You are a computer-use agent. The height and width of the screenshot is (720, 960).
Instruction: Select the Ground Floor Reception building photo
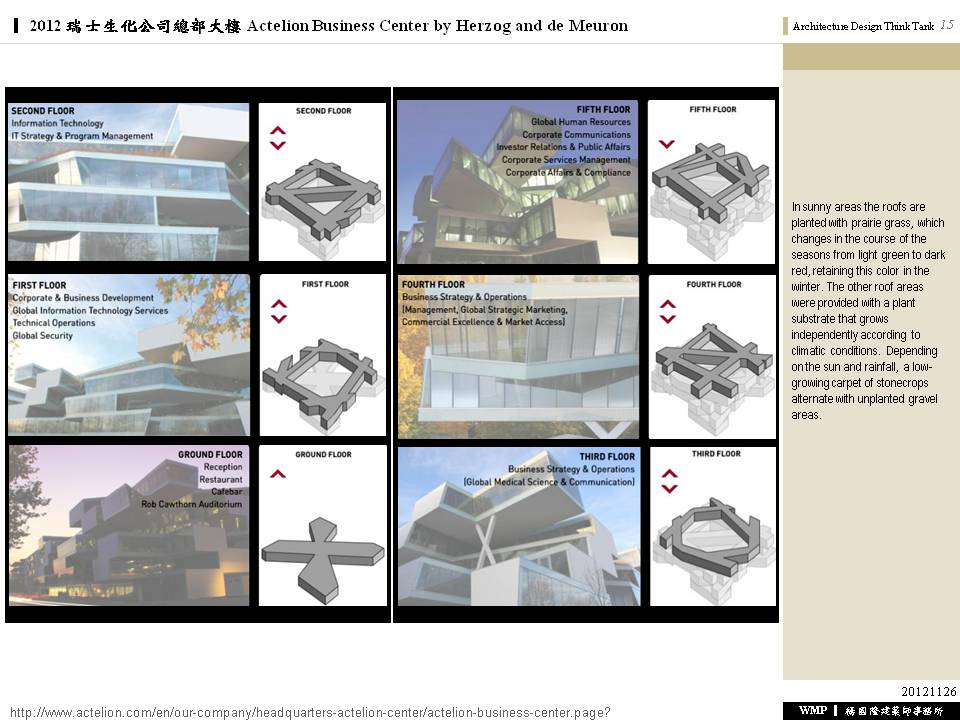coord(129,525)
